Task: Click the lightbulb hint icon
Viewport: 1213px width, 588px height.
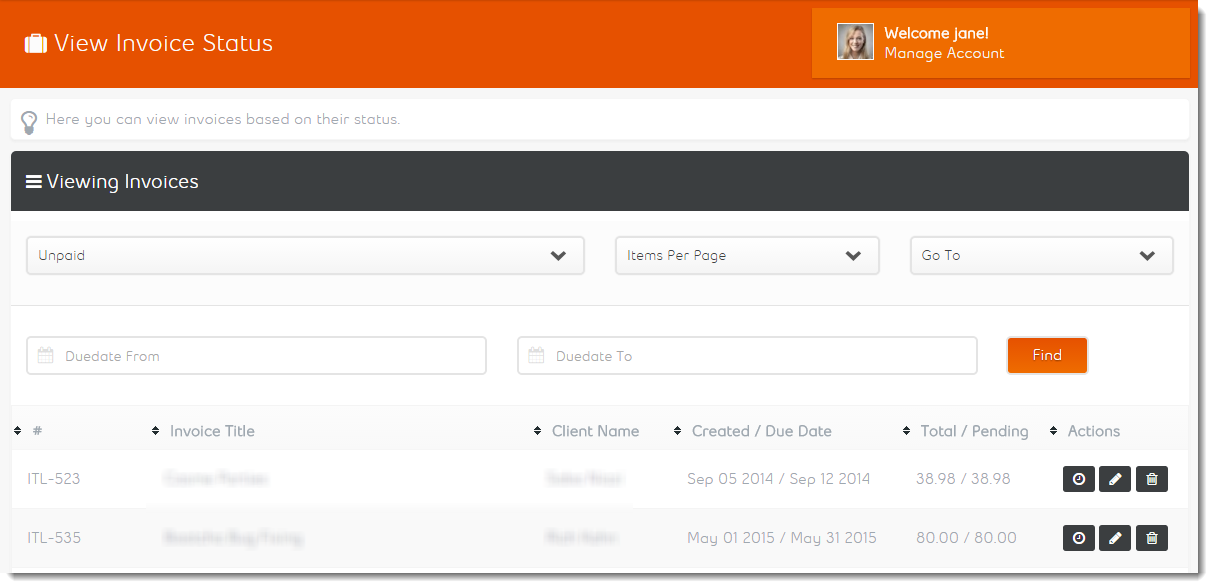Action: (29, 121)
